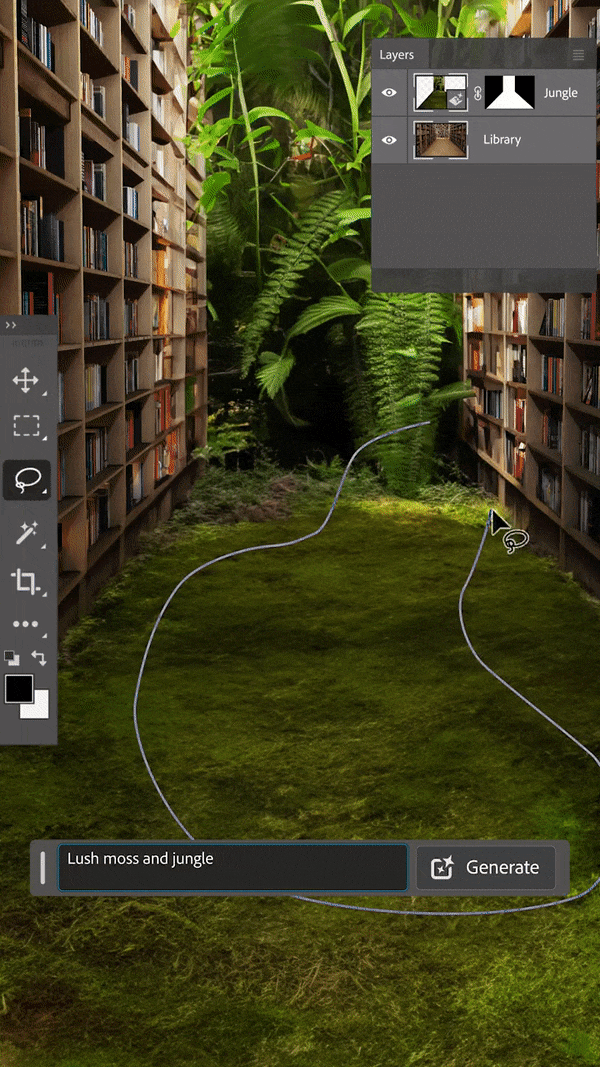Image resolution: width=600 pixels, height=1067 pixels.
Task: Select the Library layer thumbnail
Action: pos(441,139)
